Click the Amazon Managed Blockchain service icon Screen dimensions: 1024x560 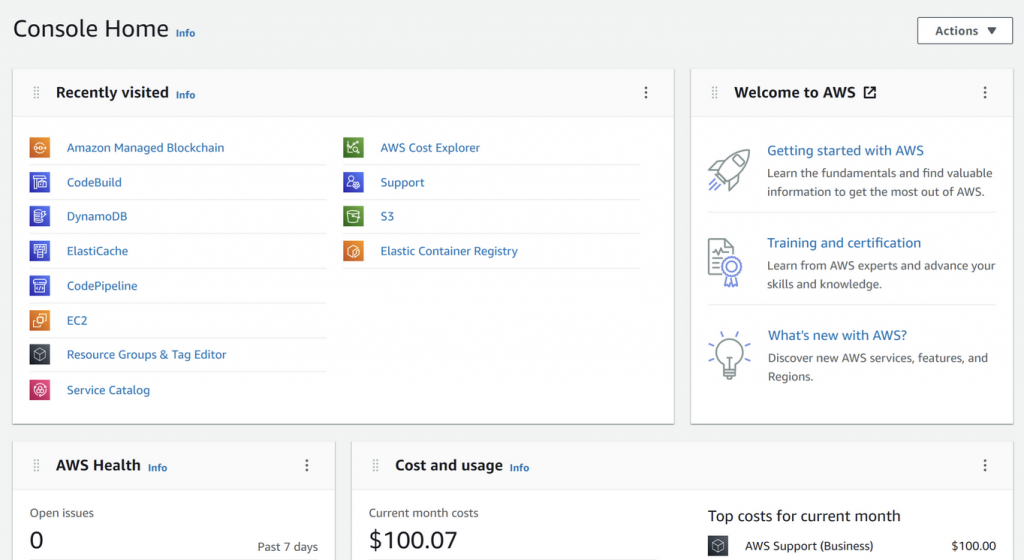tap(40, 148)
